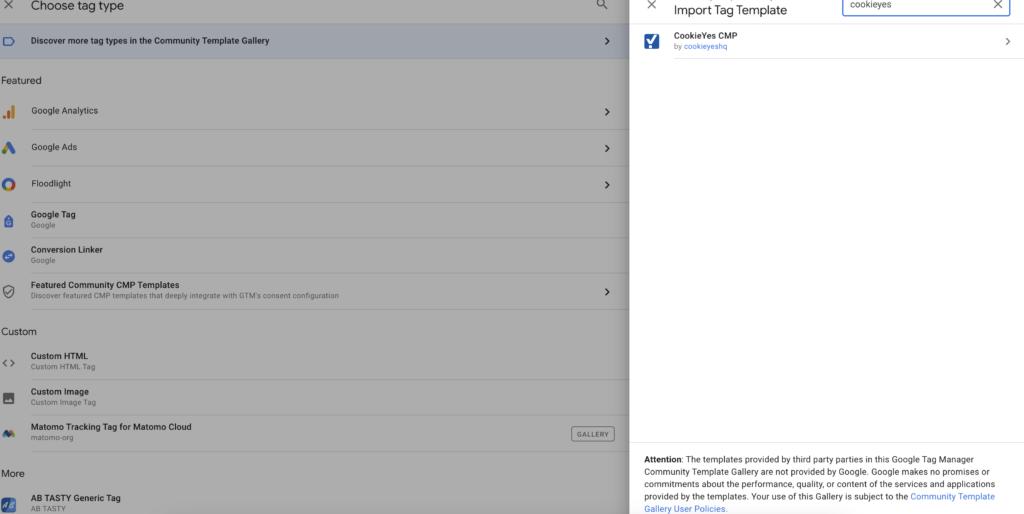Click the Custom HTML code brackets icon
Image resolution: width=1024 pixels, height=514 pixels.
9,362
